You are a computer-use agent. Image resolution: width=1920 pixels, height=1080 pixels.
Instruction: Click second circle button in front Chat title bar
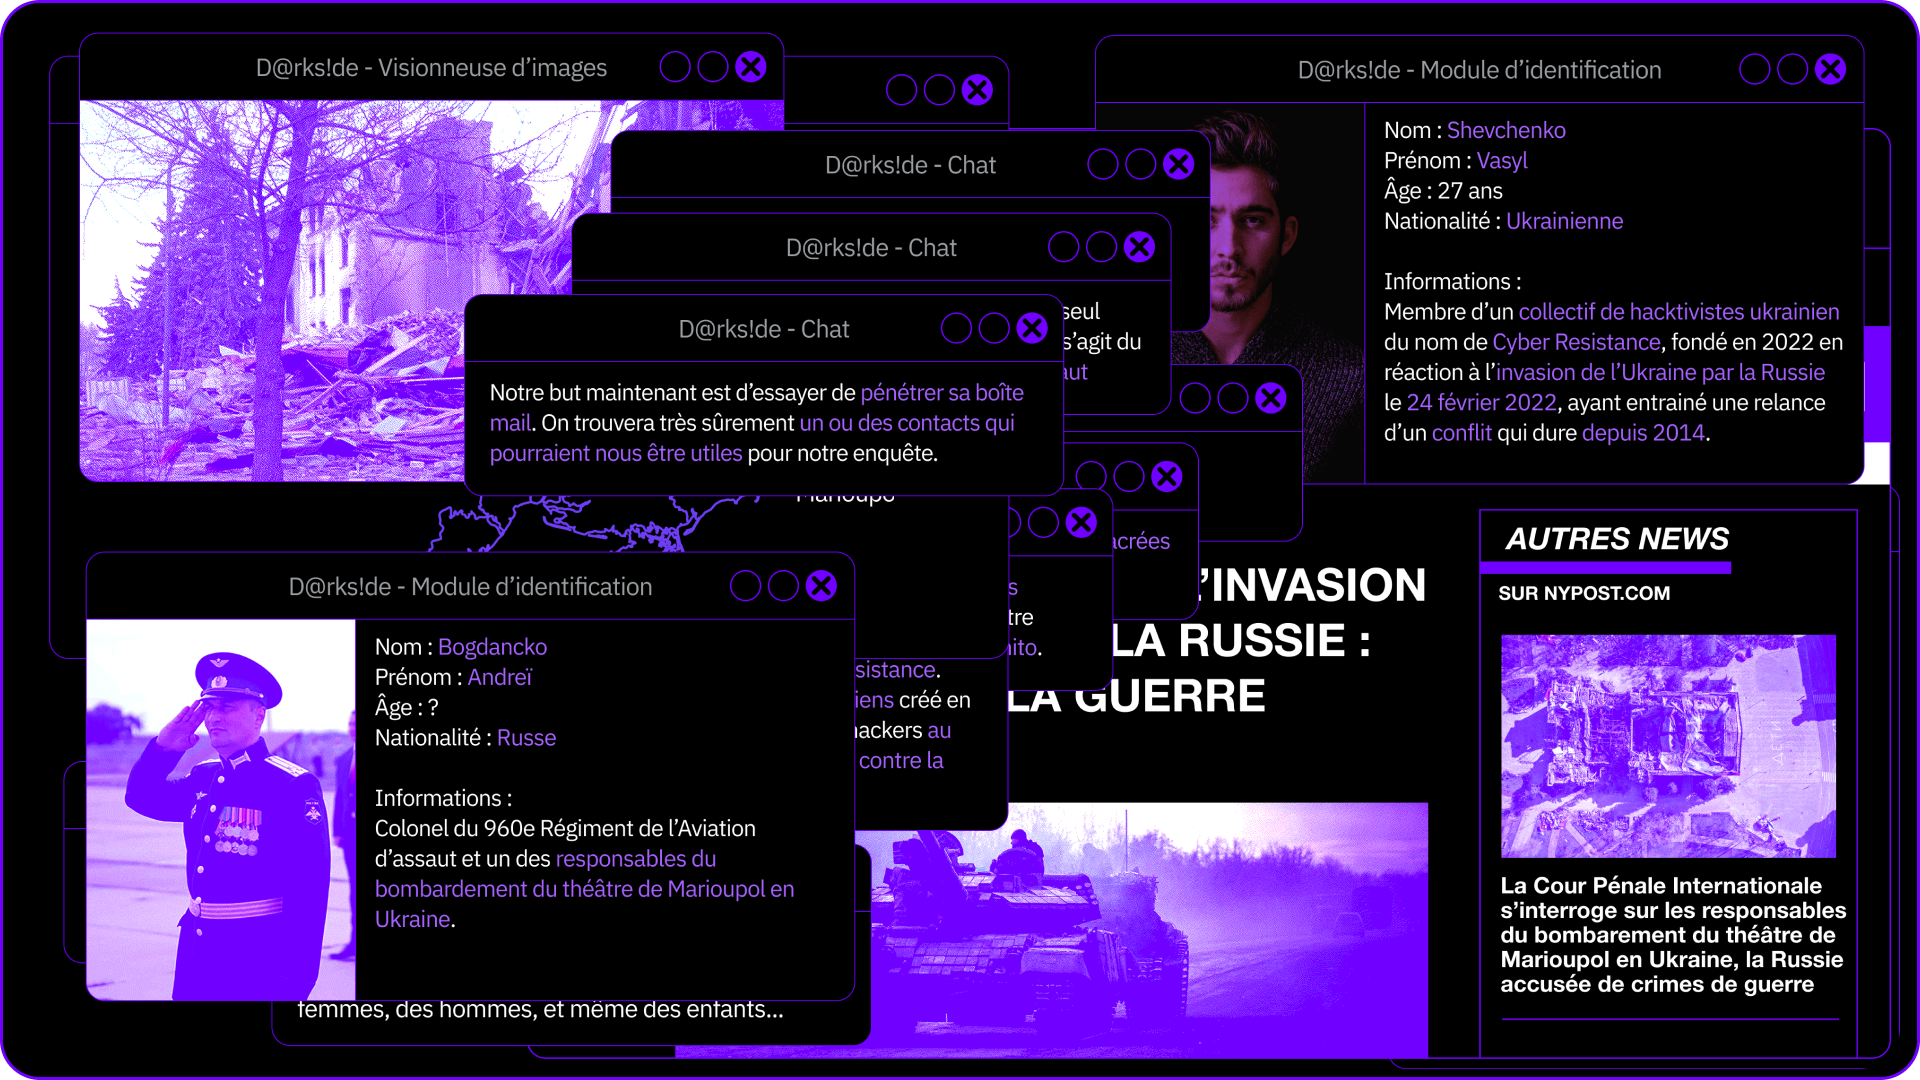tap(994, 328)
